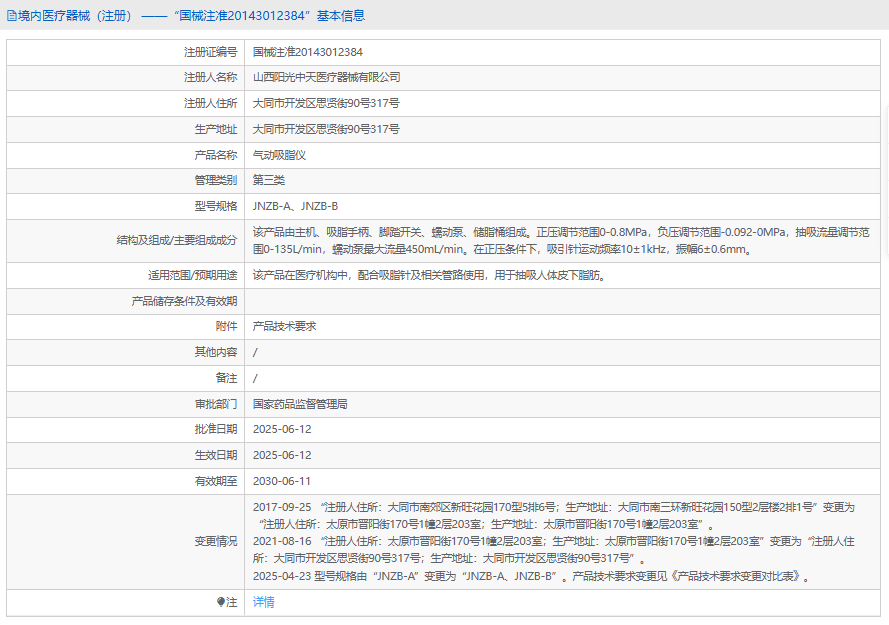Click the empty 产品储存条件及有效期 value cell

[x=560, y=301]
